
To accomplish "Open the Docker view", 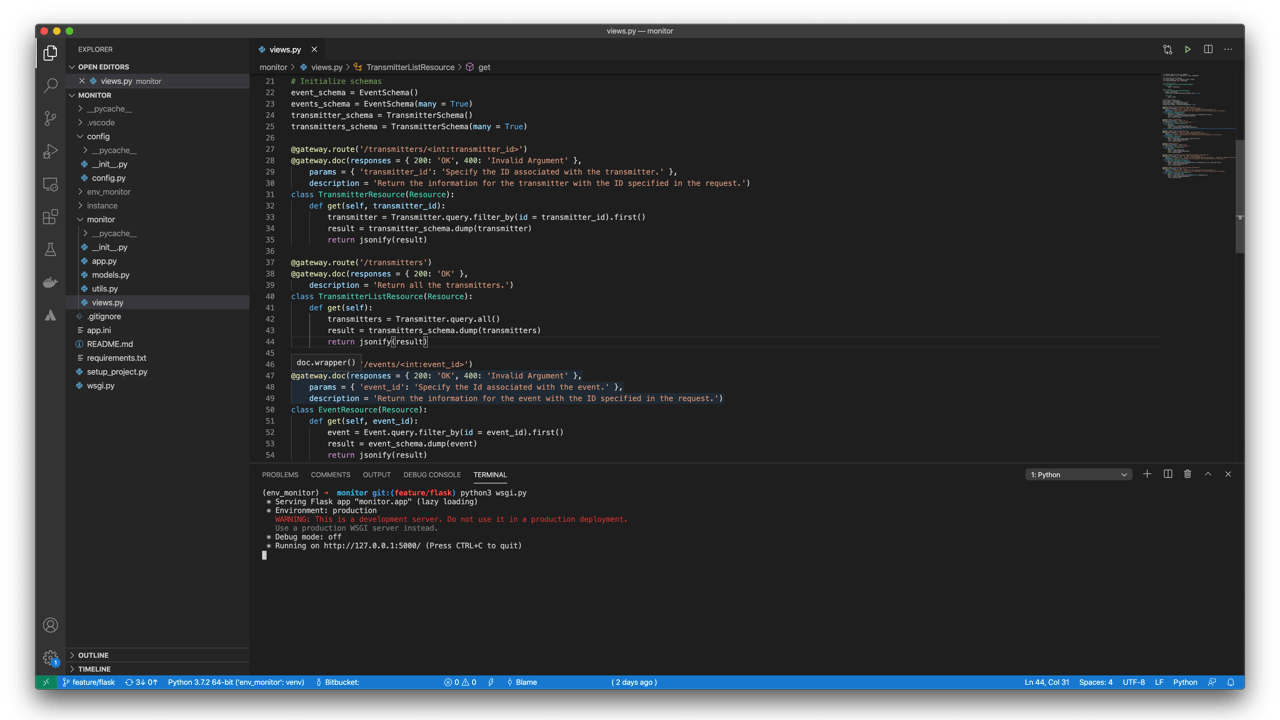I will (50, 282).
